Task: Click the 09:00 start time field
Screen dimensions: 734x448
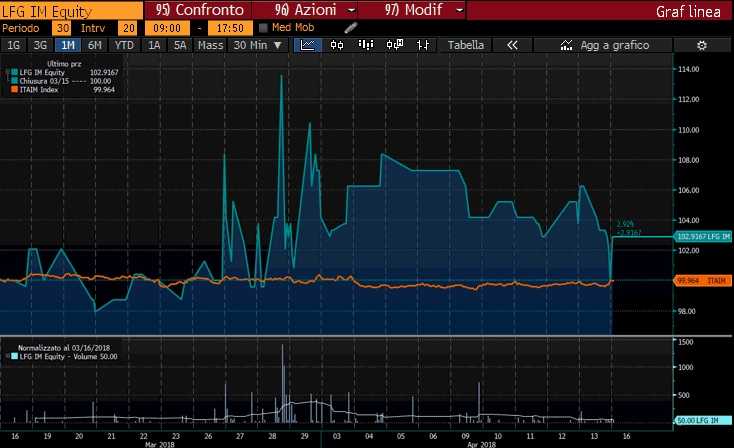Action: (167, 28)
